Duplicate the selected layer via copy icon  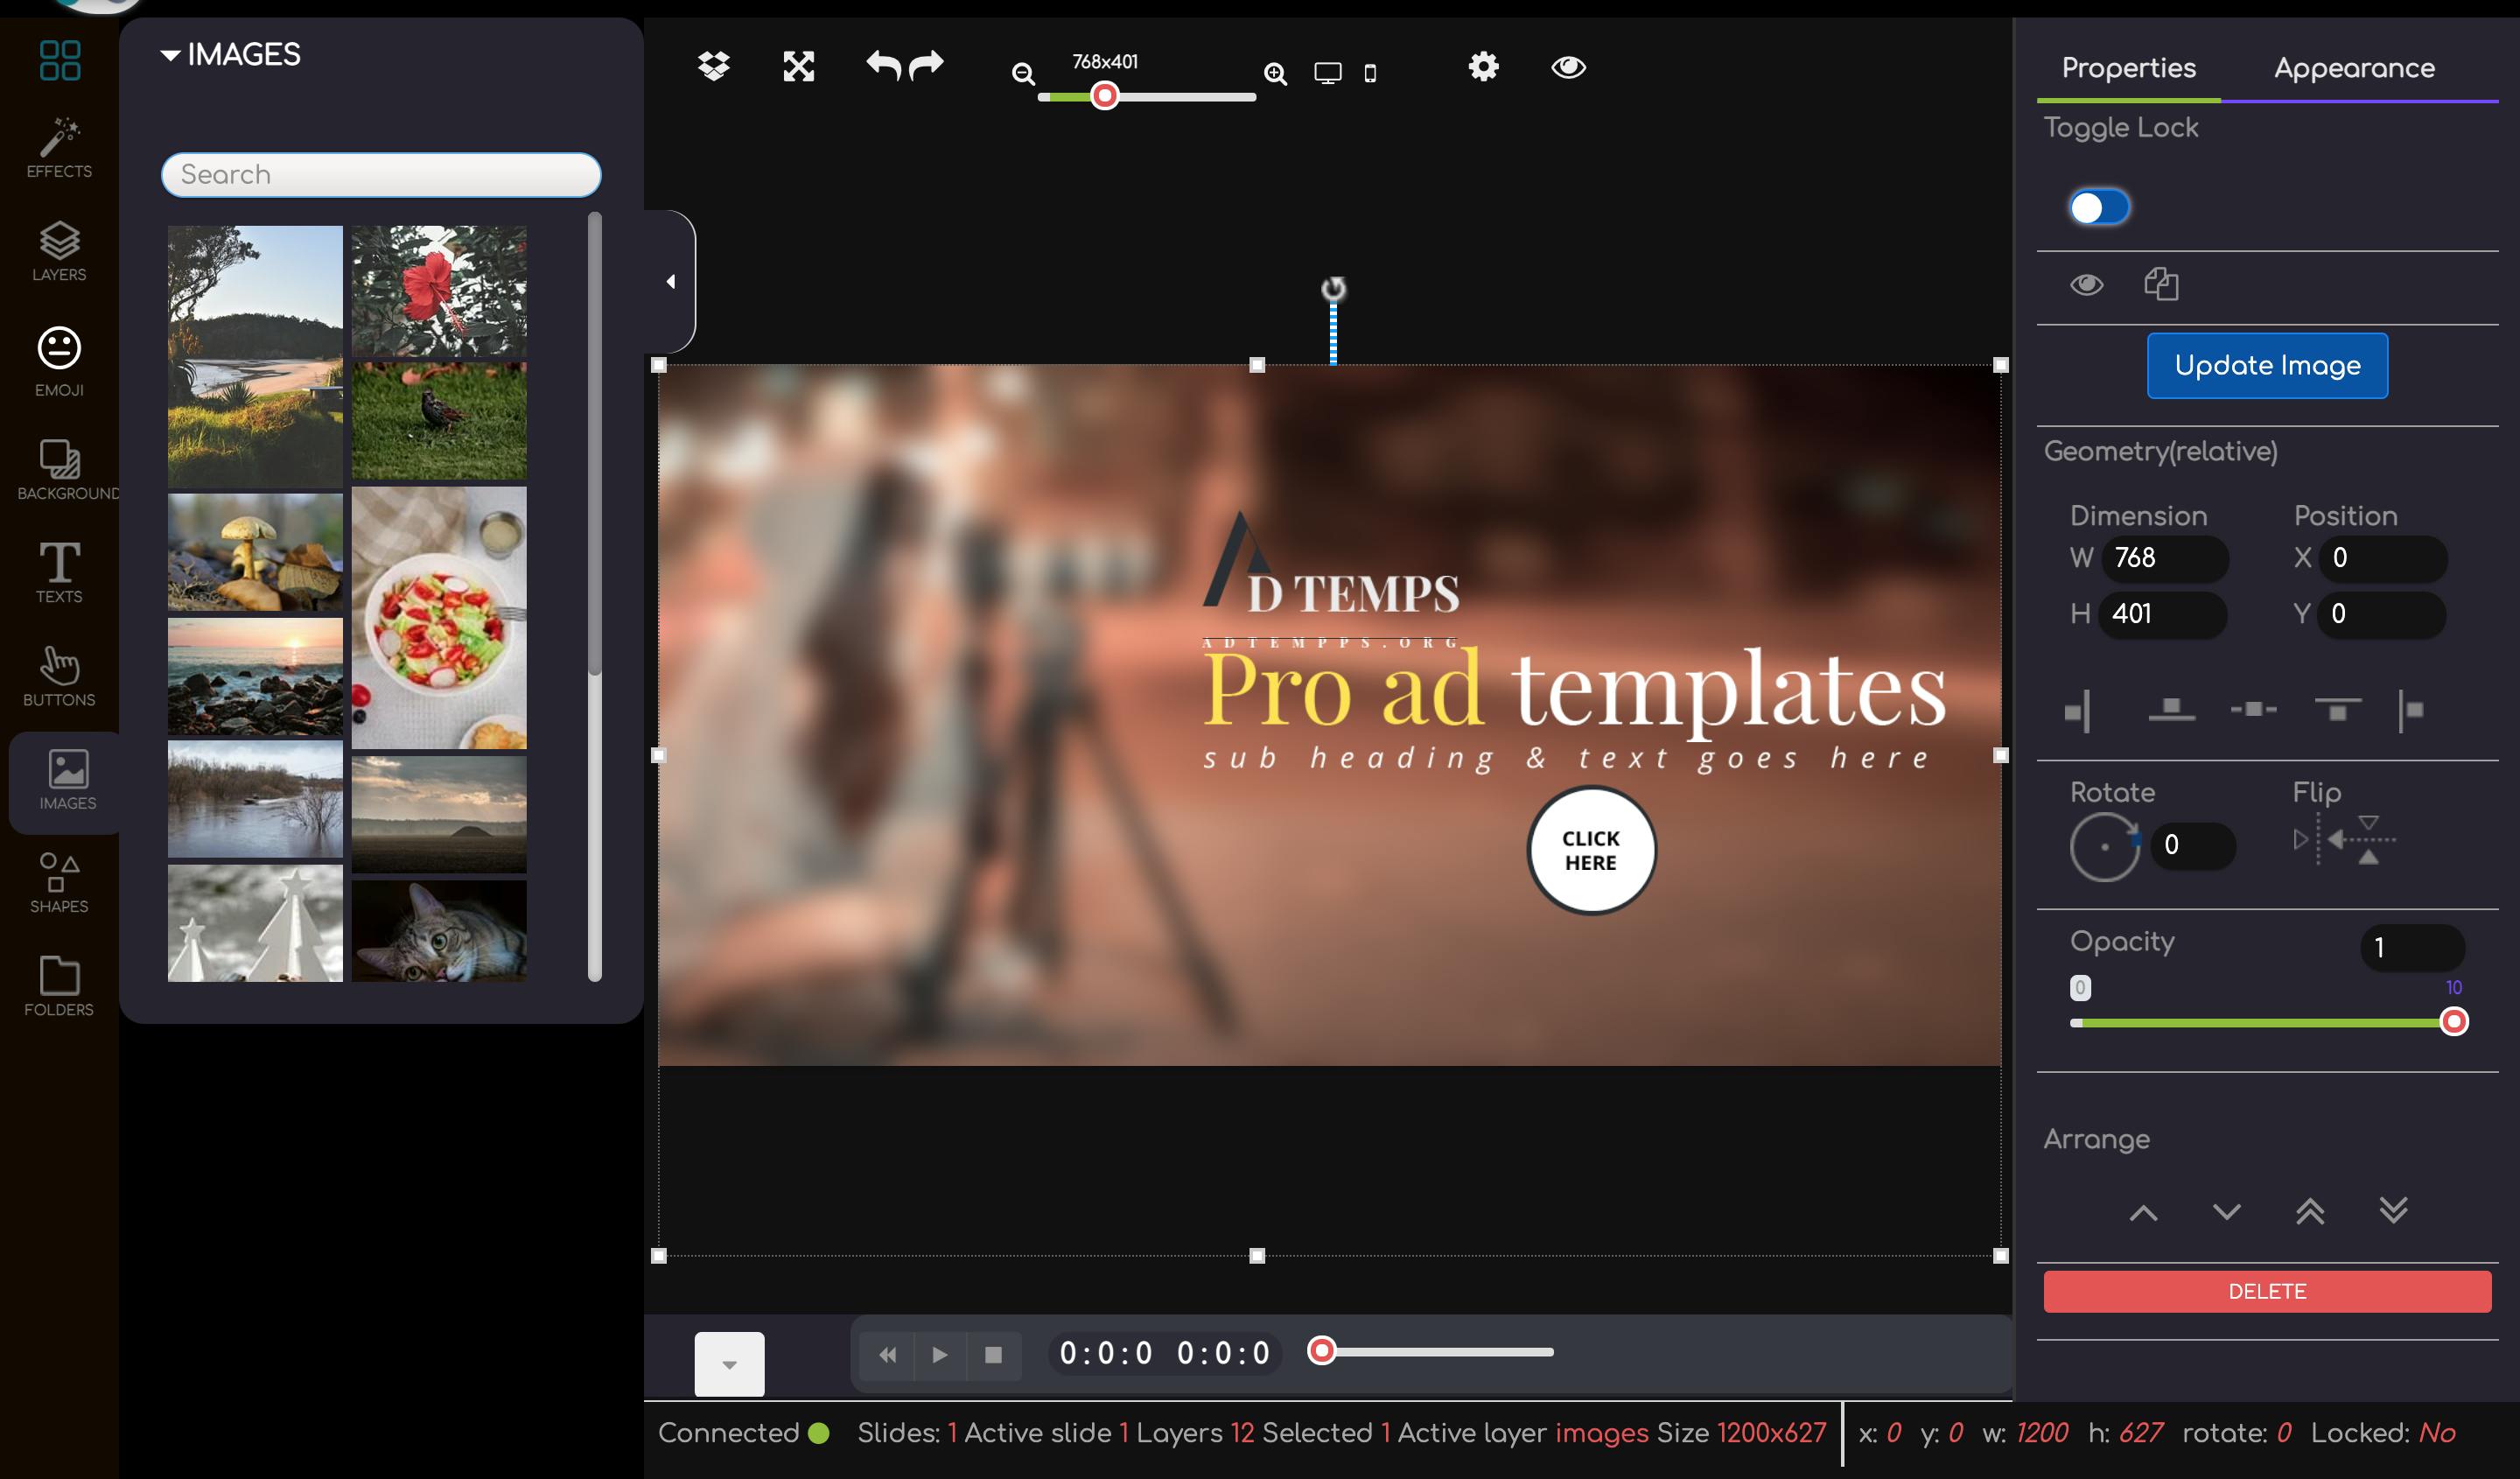click(2163, 285)
